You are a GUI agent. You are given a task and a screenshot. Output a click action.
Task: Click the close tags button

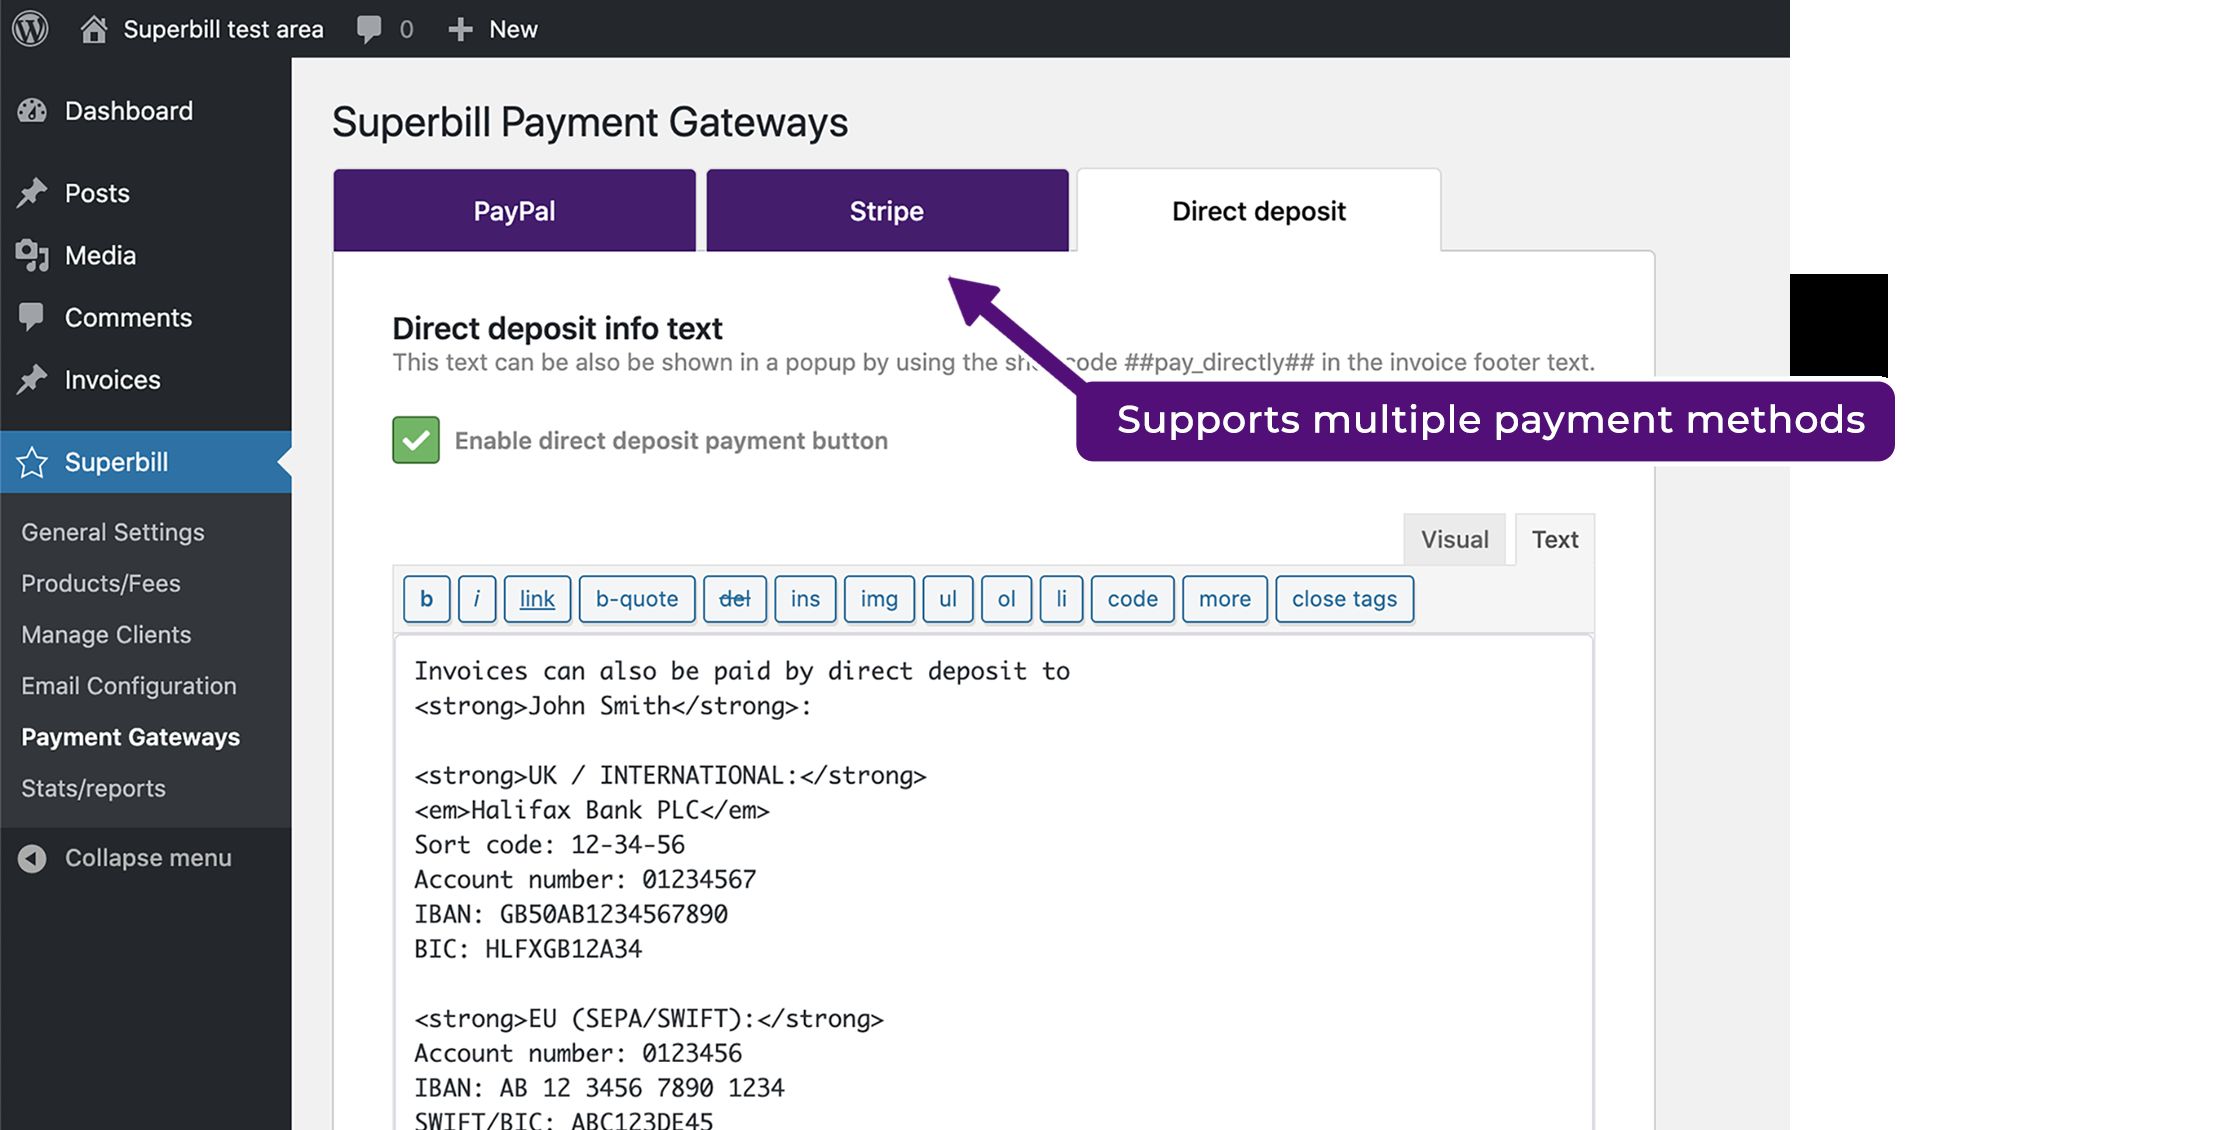[x=1344, y=599]
